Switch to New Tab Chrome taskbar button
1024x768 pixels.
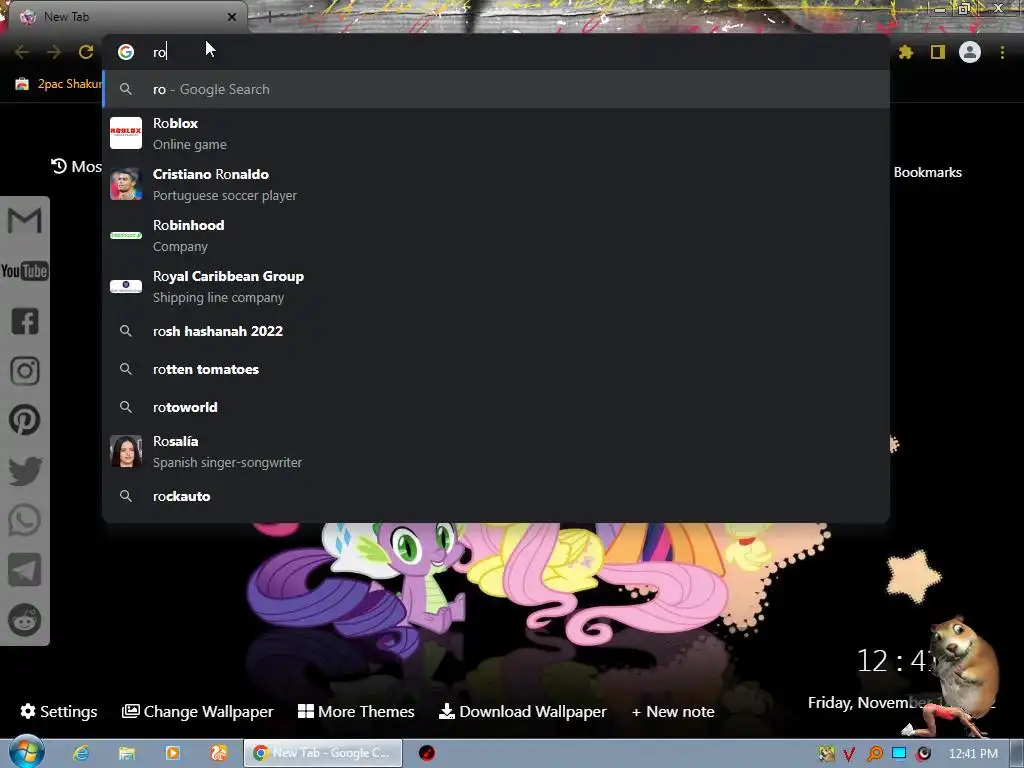(323, 753)
